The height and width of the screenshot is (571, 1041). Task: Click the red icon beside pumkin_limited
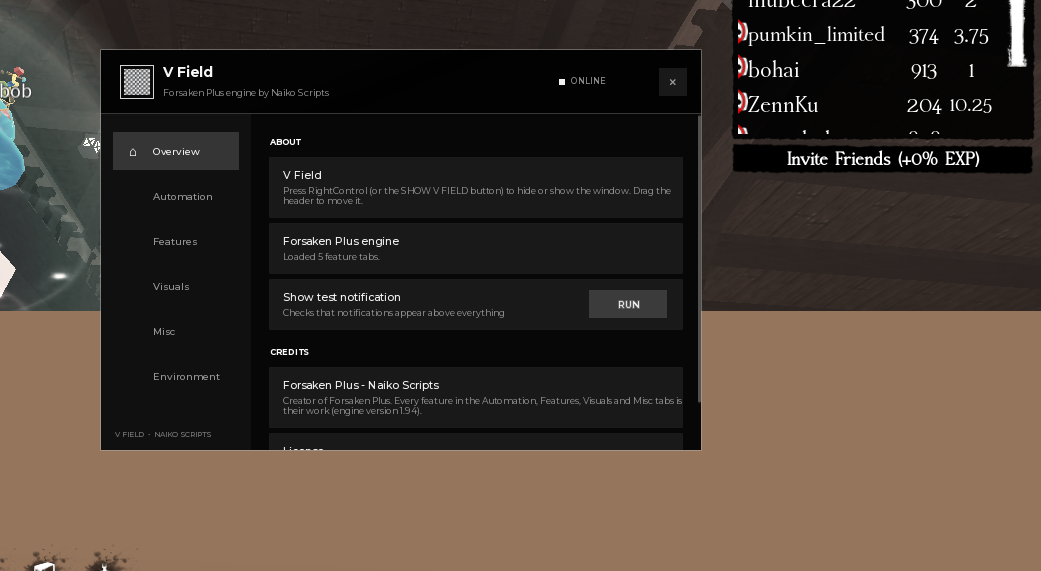[742, 33]
